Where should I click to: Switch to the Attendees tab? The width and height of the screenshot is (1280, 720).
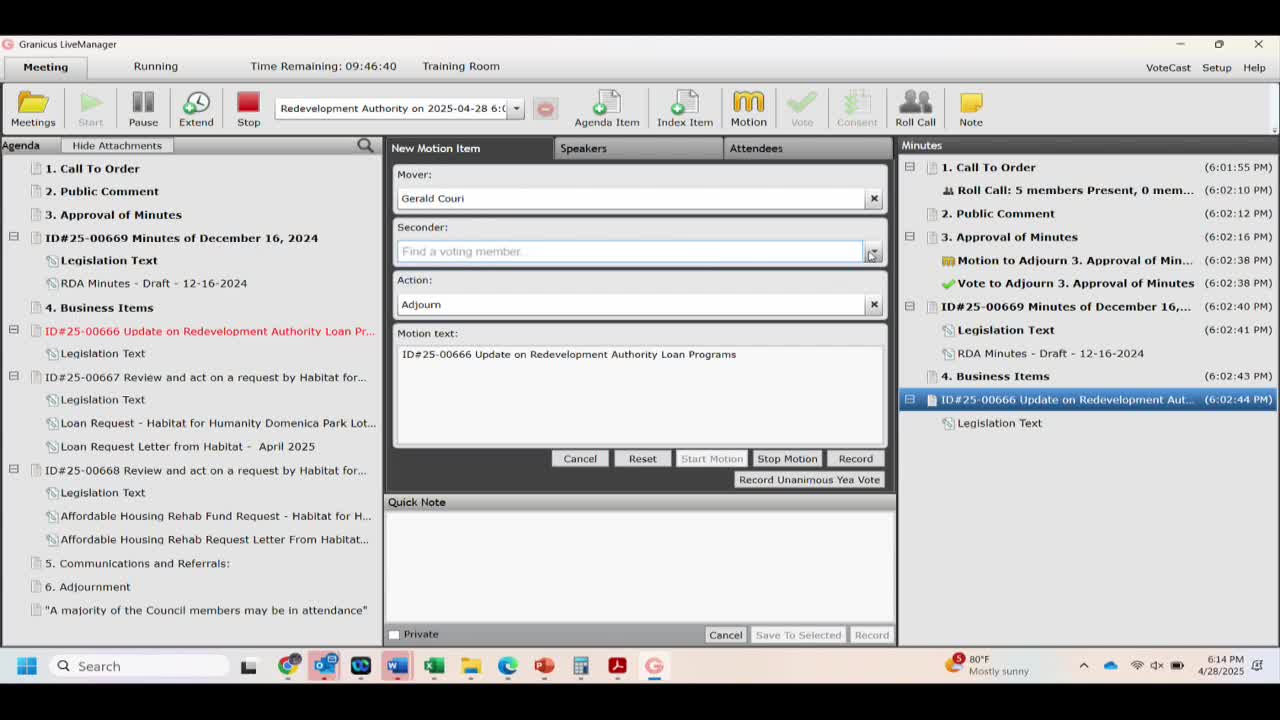[x=756, y=148]
